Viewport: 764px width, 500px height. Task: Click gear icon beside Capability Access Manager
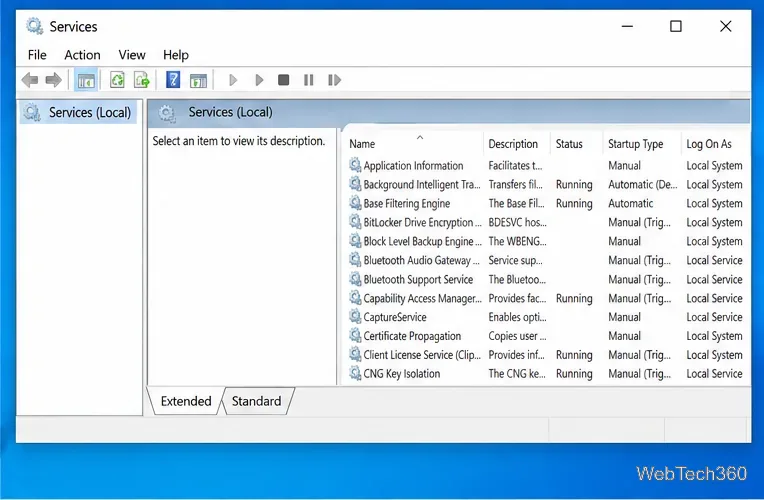(x=355, y=297)
